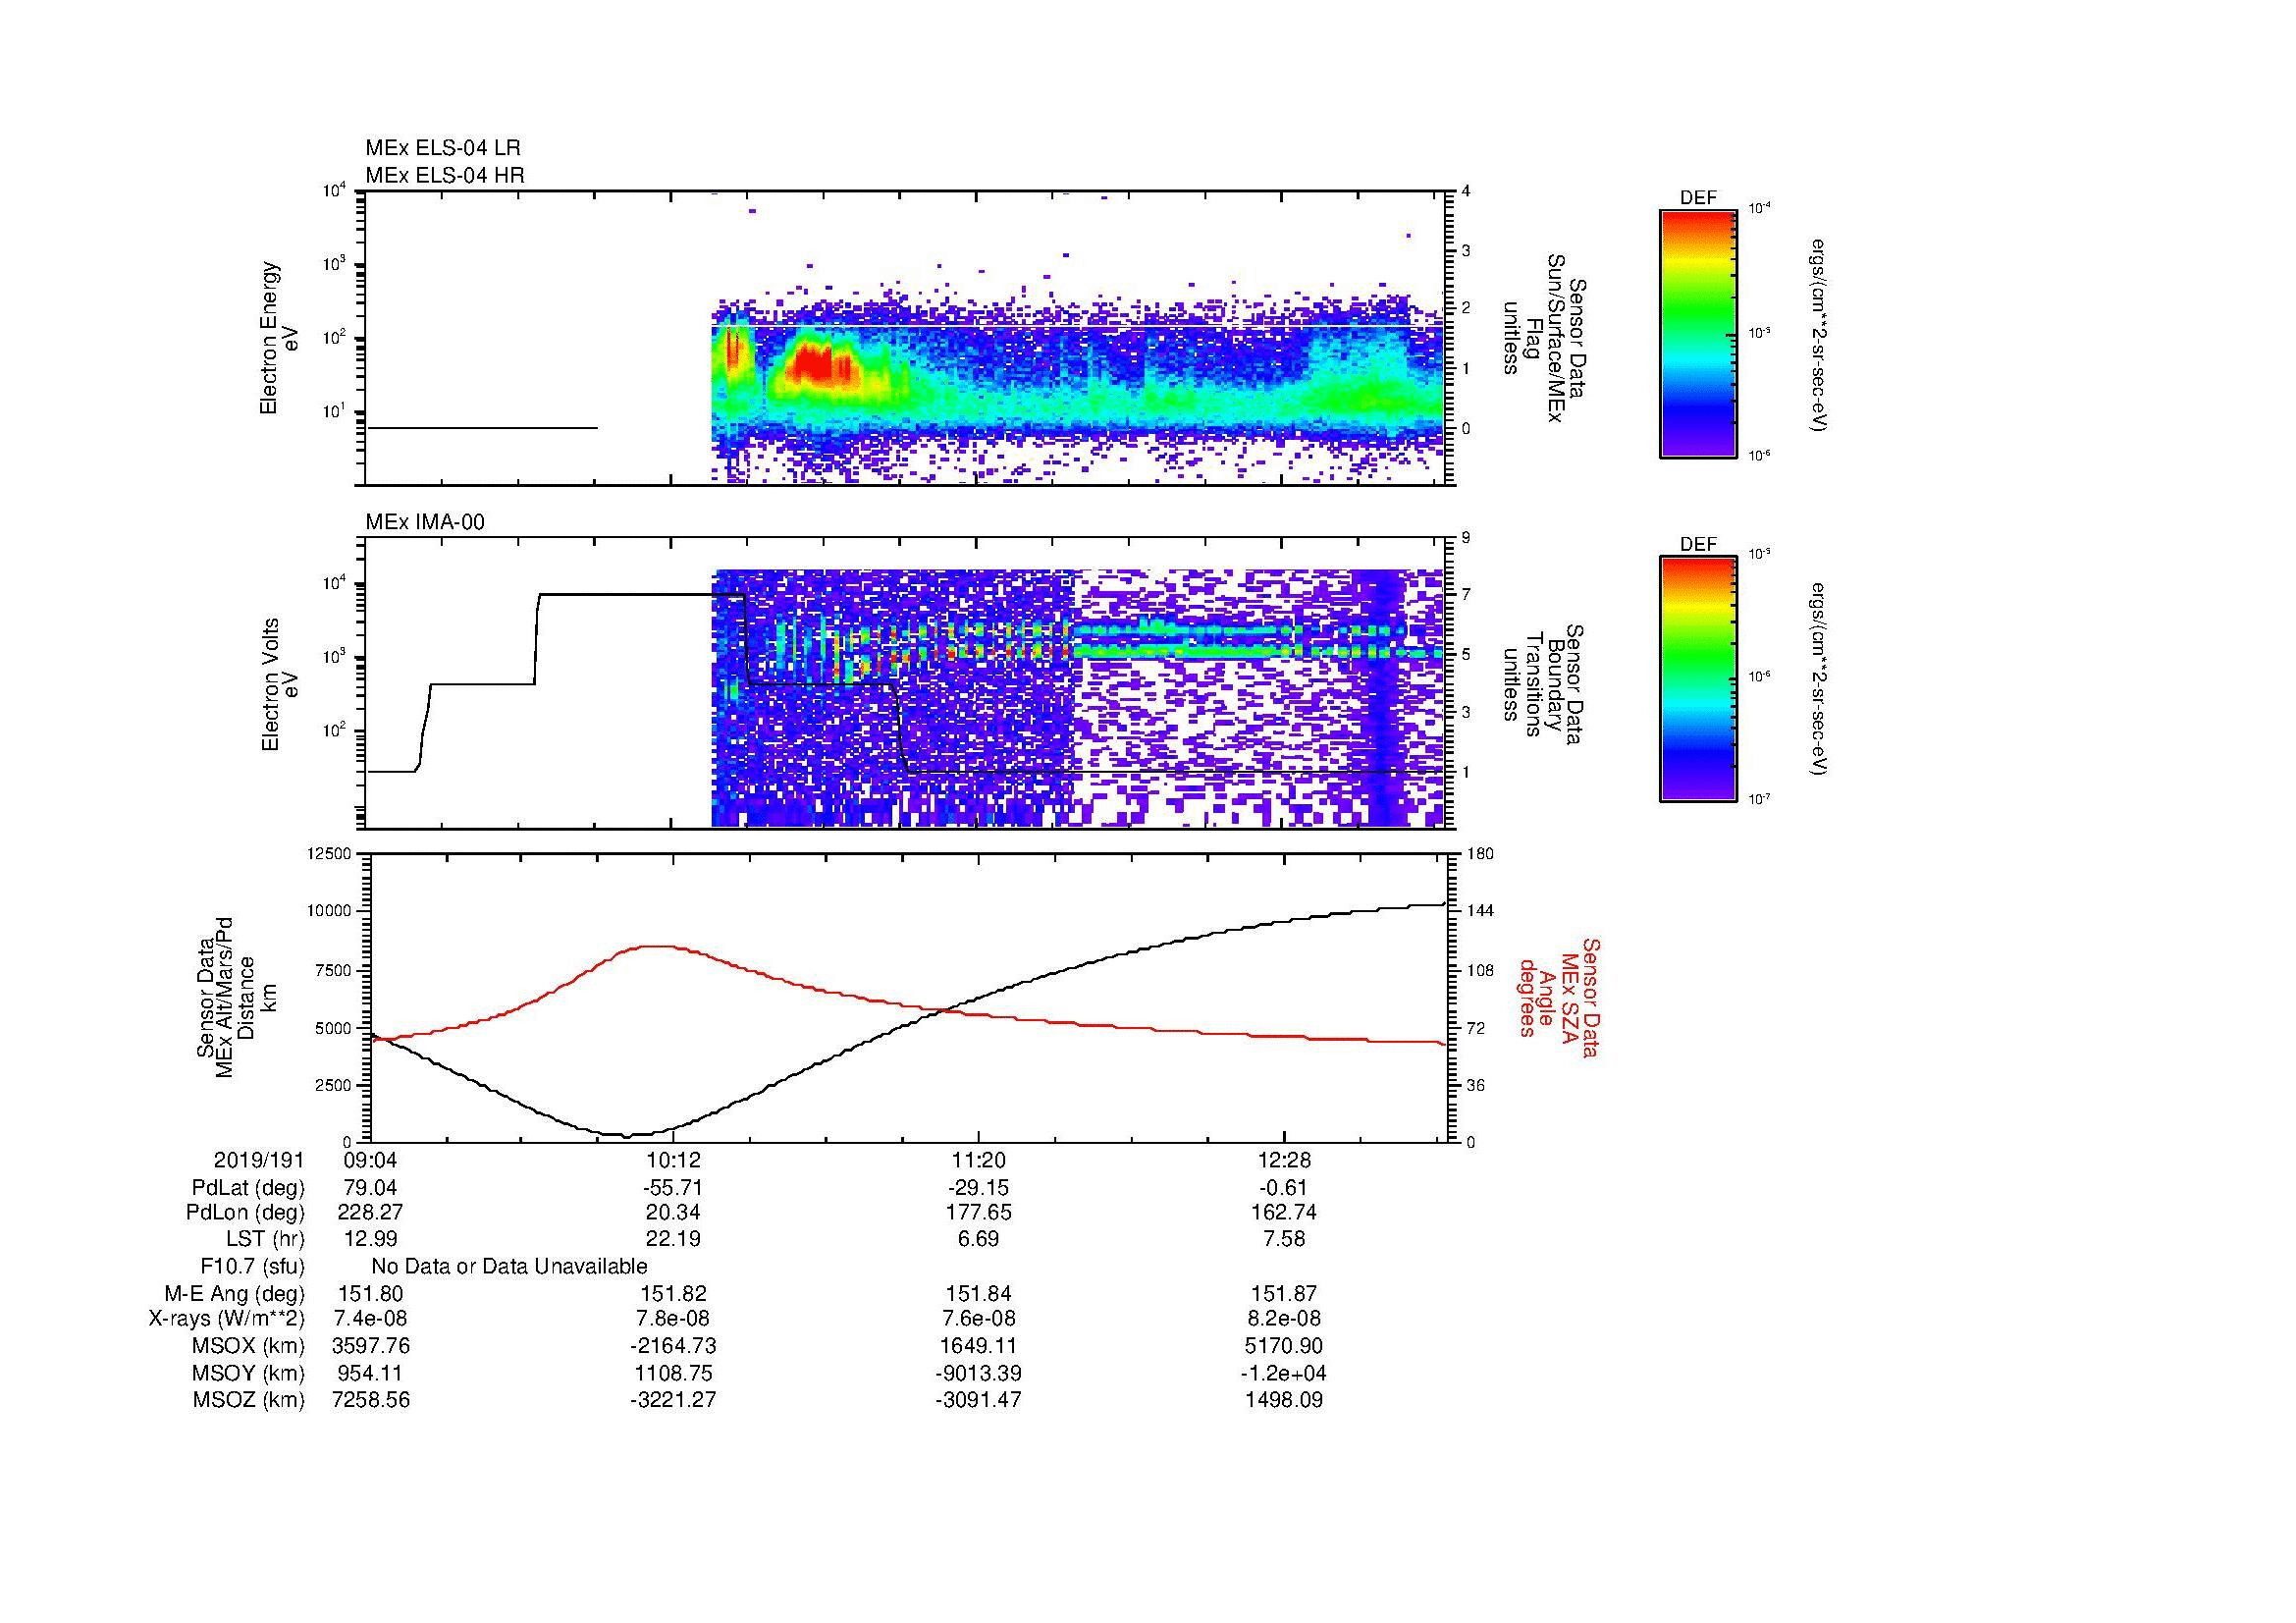Click the M-E Ang value '151.87'

tap(1284, 1294)
